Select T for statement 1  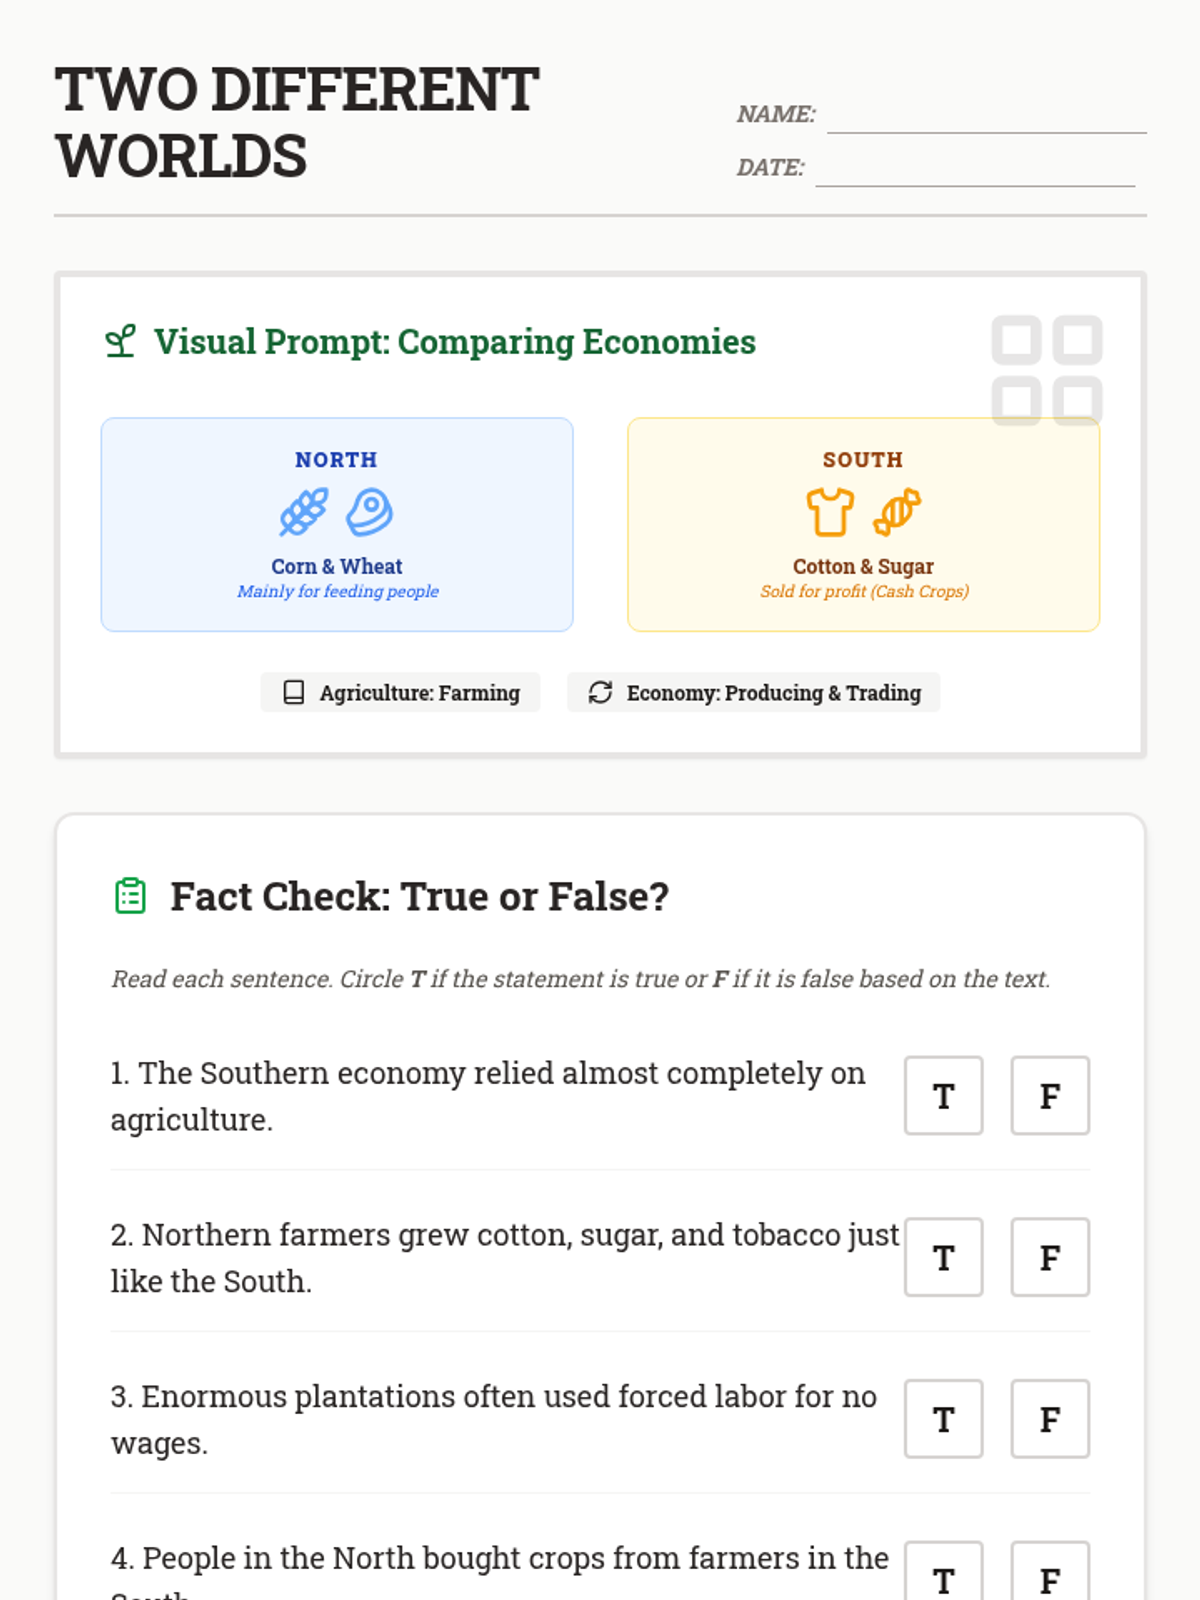pyautogui.click(x=943, y=1096)
